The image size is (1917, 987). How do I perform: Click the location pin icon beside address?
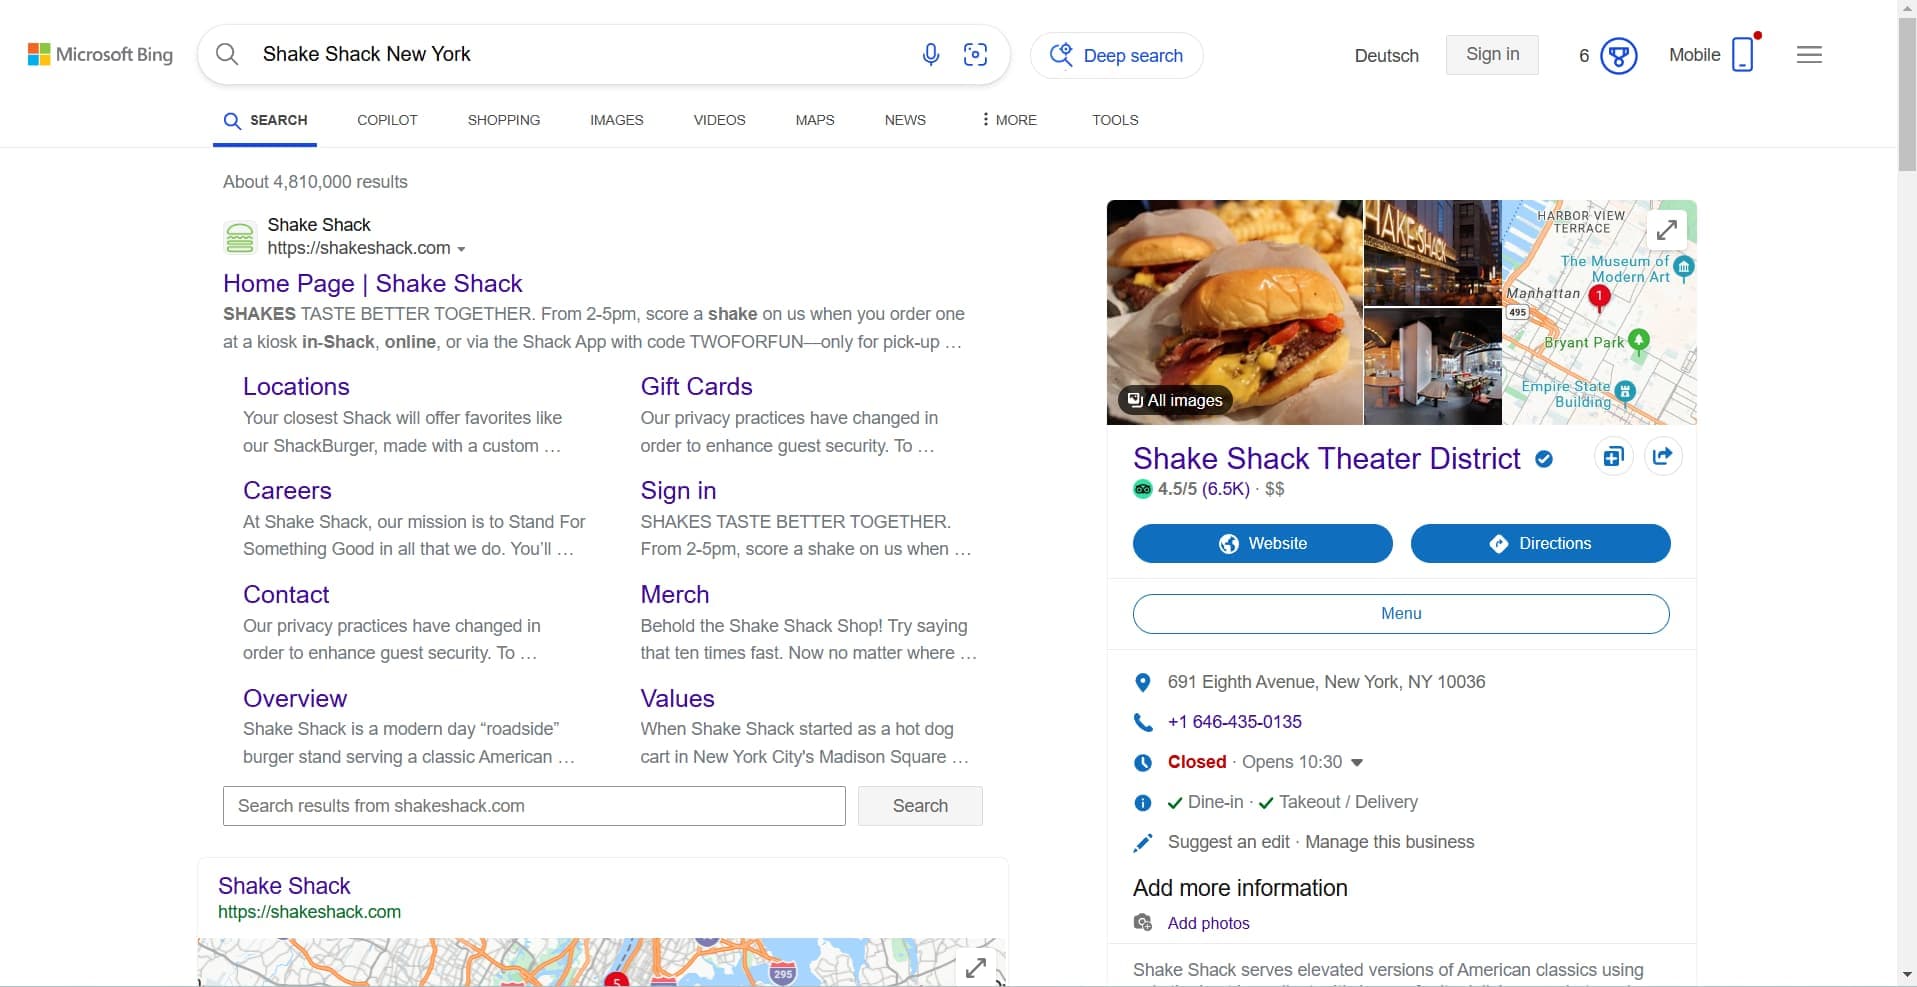point(1143,682)
